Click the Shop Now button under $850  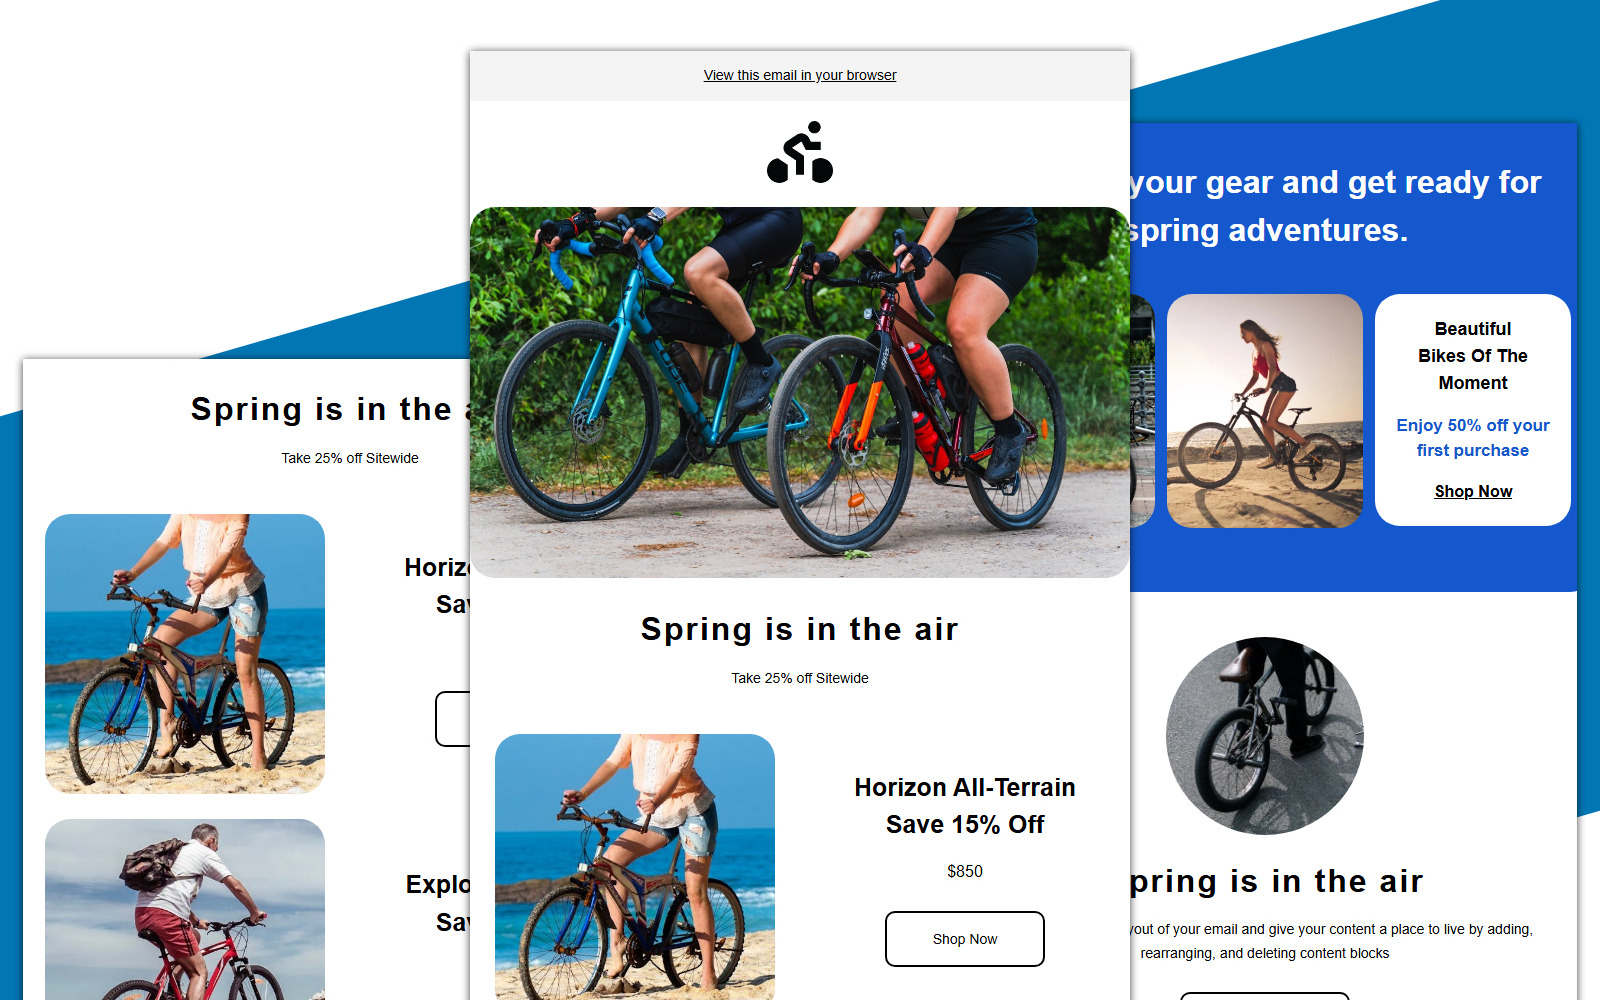[965, 939]
